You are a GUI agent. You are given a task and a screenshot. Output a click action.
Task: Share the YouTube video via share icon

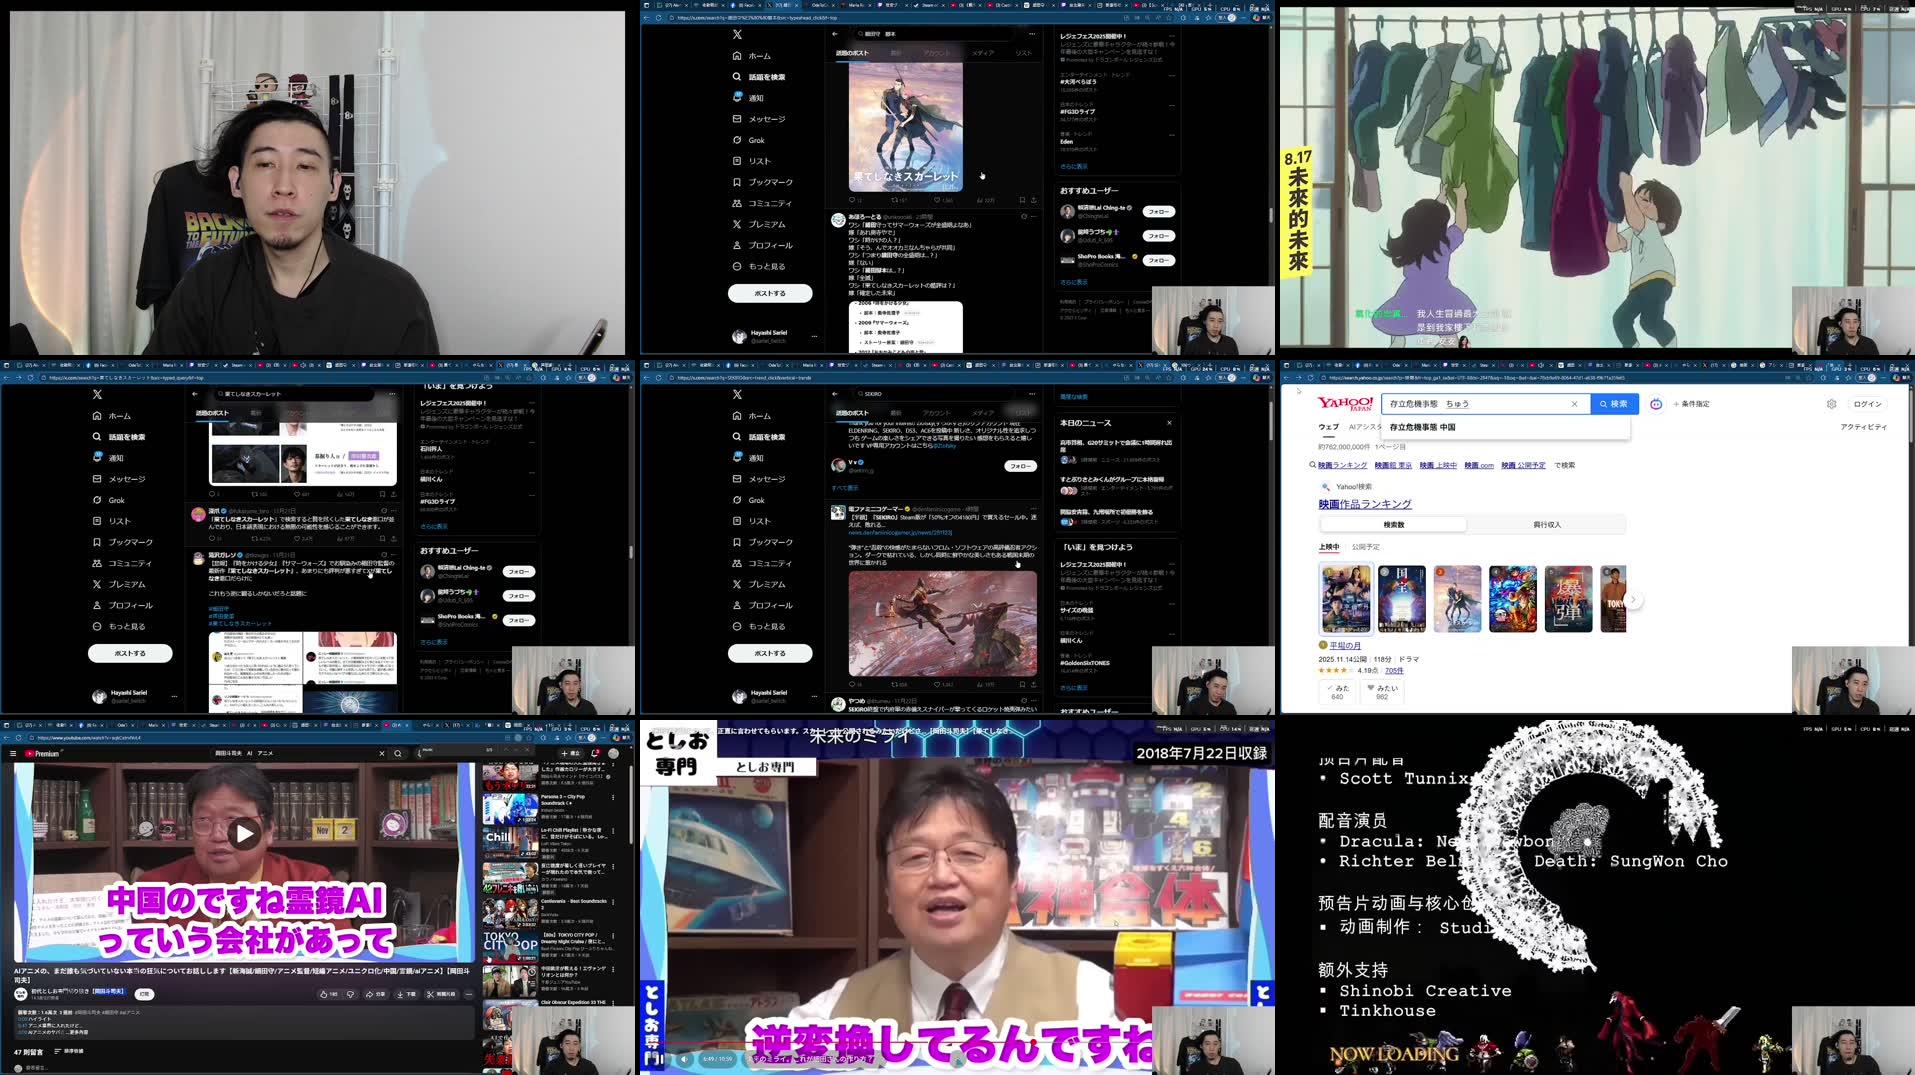[x=376, y=994]
